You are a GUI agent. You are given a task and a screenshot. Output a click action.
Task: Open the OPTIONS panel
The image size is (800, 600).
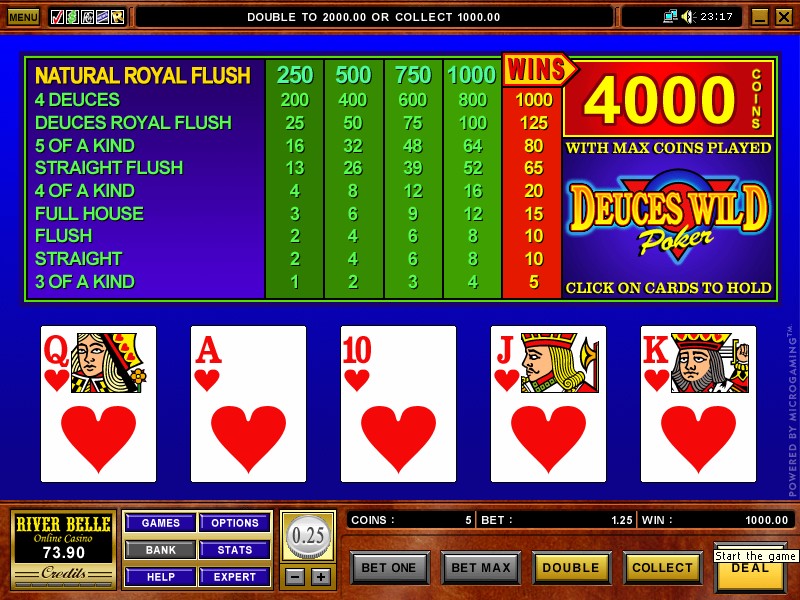click(x=235, y=523)
